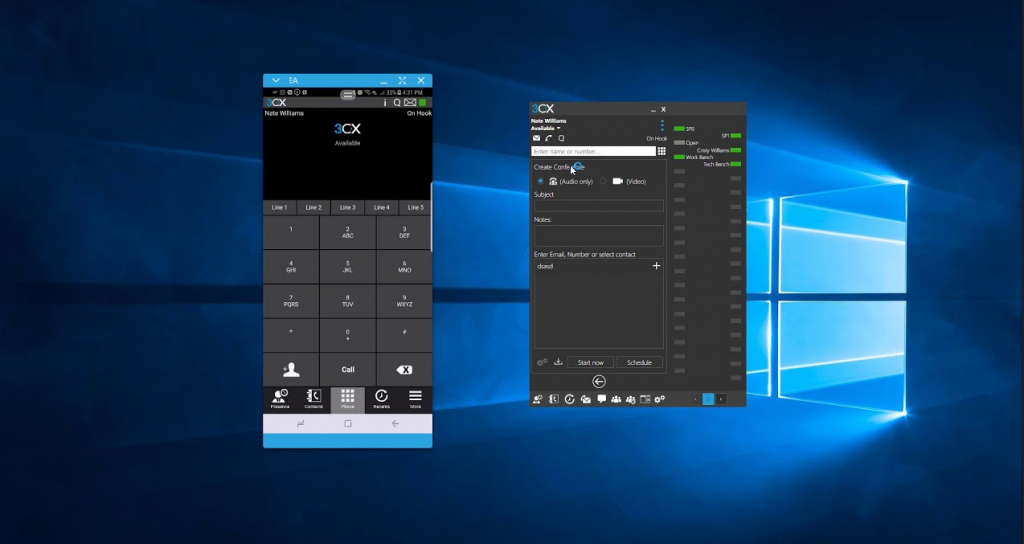Tap the Call button on phone dialpad

(x=347, y=370)
